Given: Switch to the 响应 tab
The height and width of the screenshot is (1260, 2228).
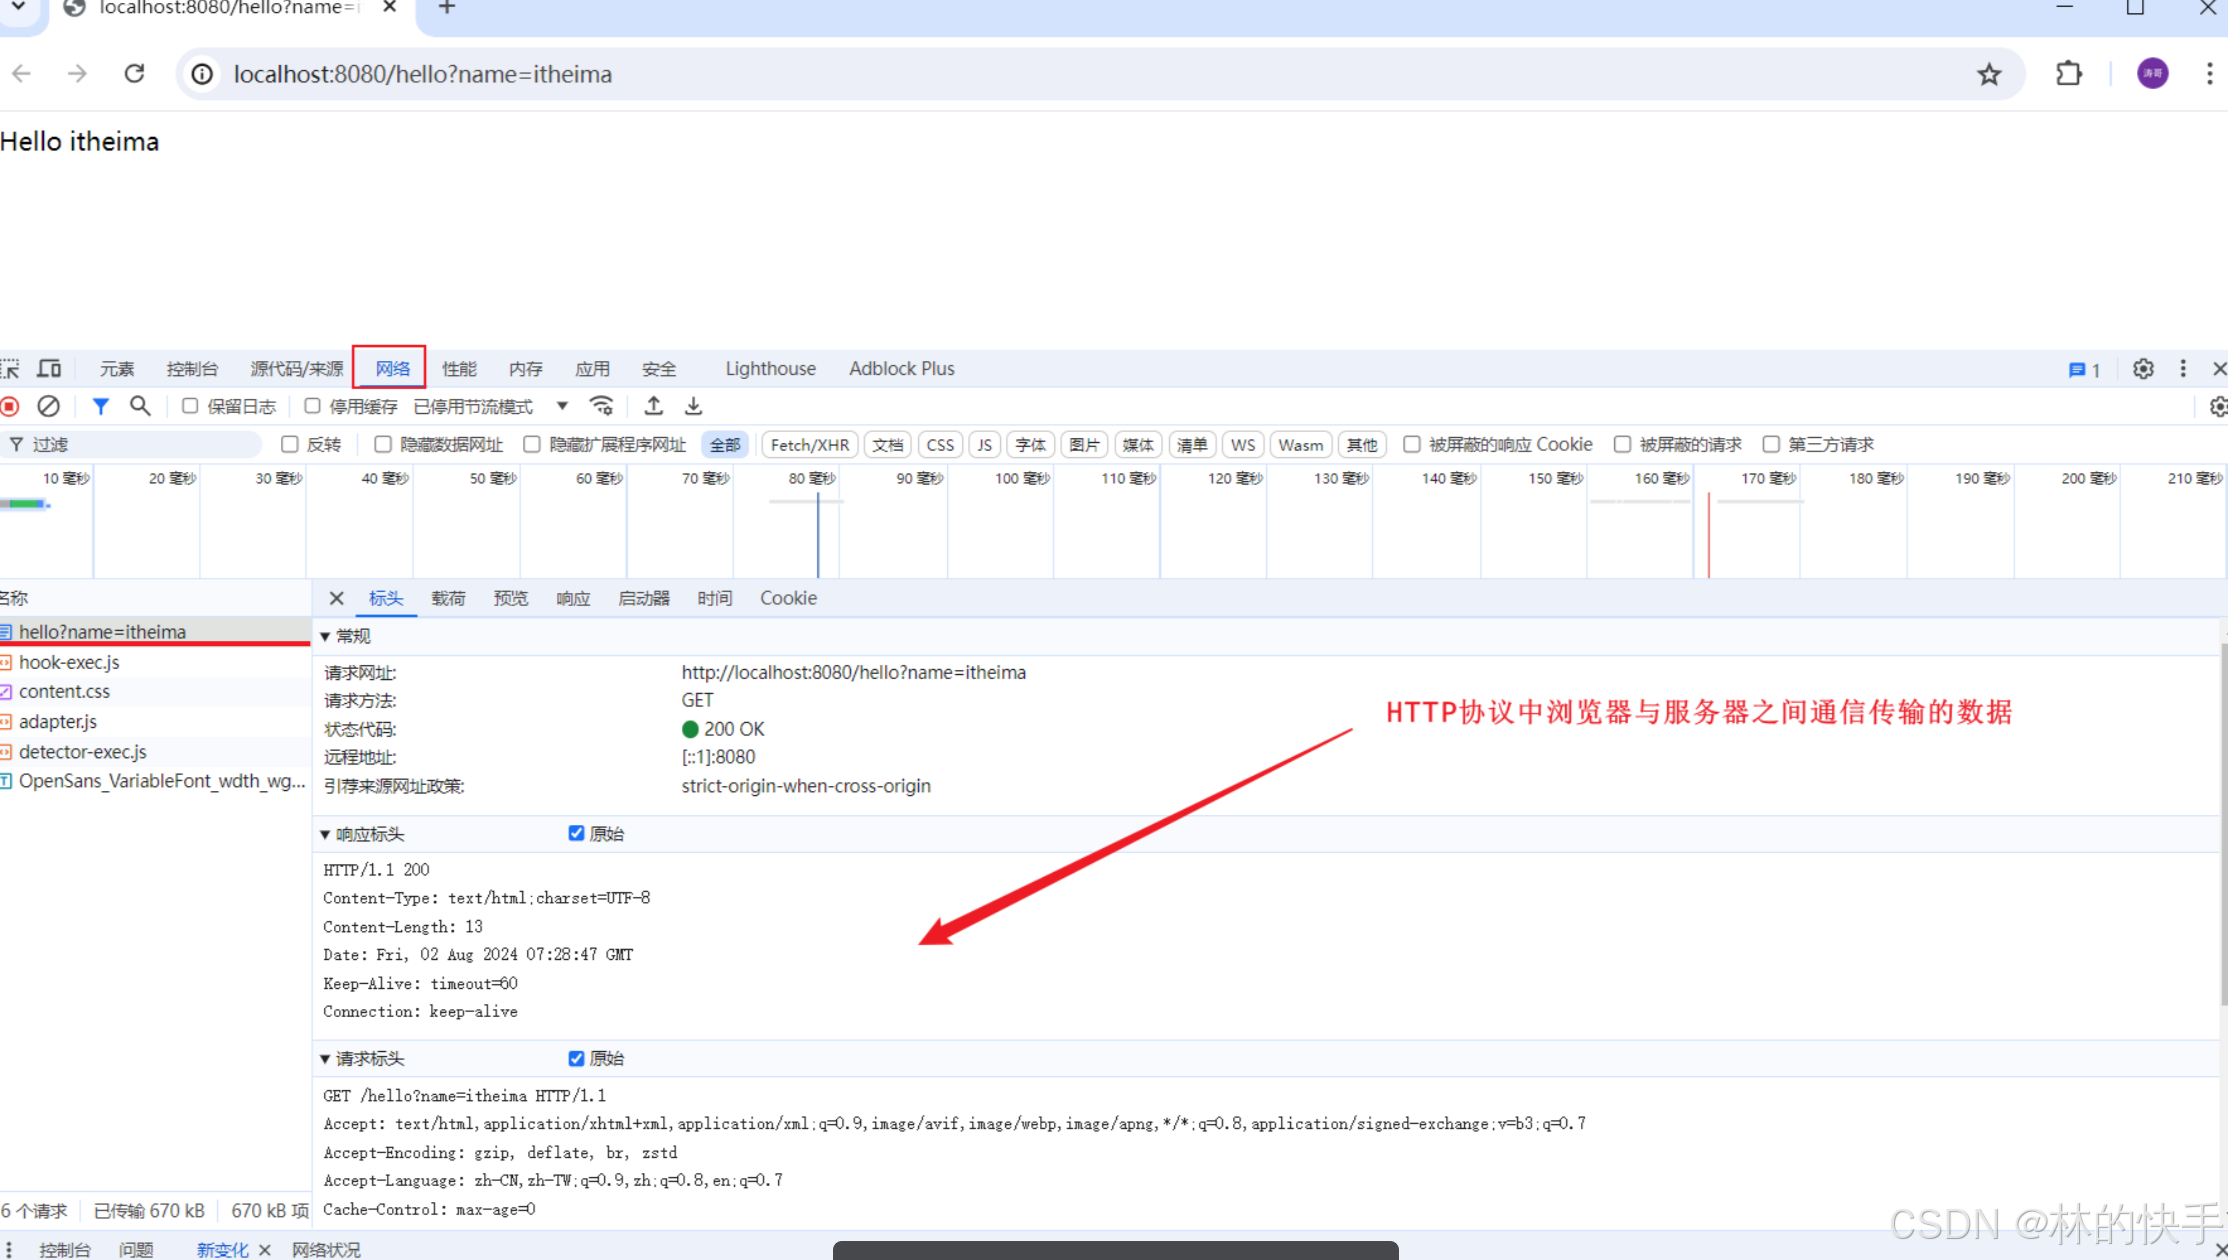Looking at the screenshot, I should [x=573, y=598].
